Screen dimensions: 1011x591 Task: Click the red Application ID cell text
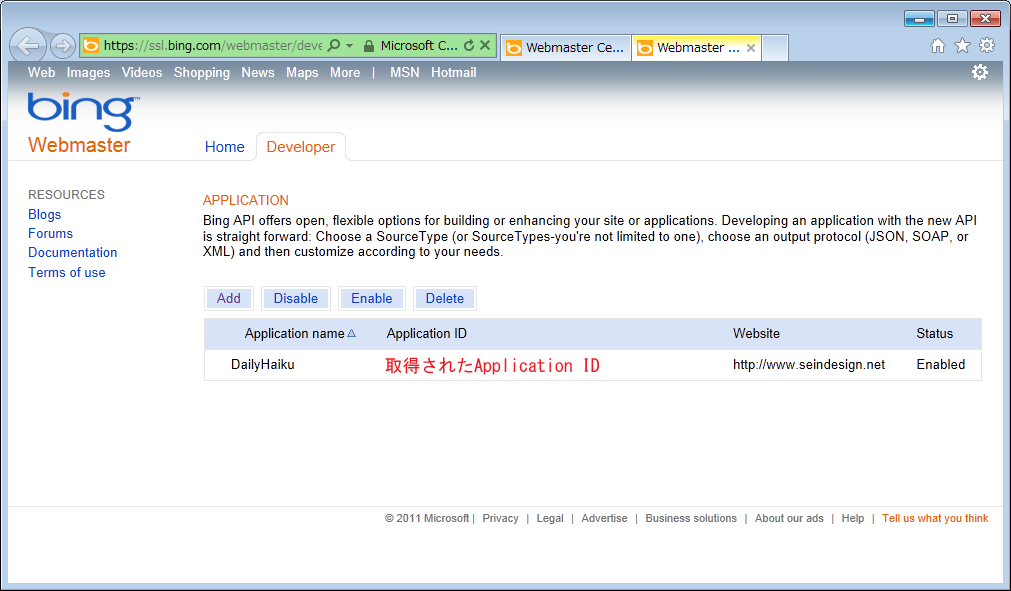click(493, 365)
